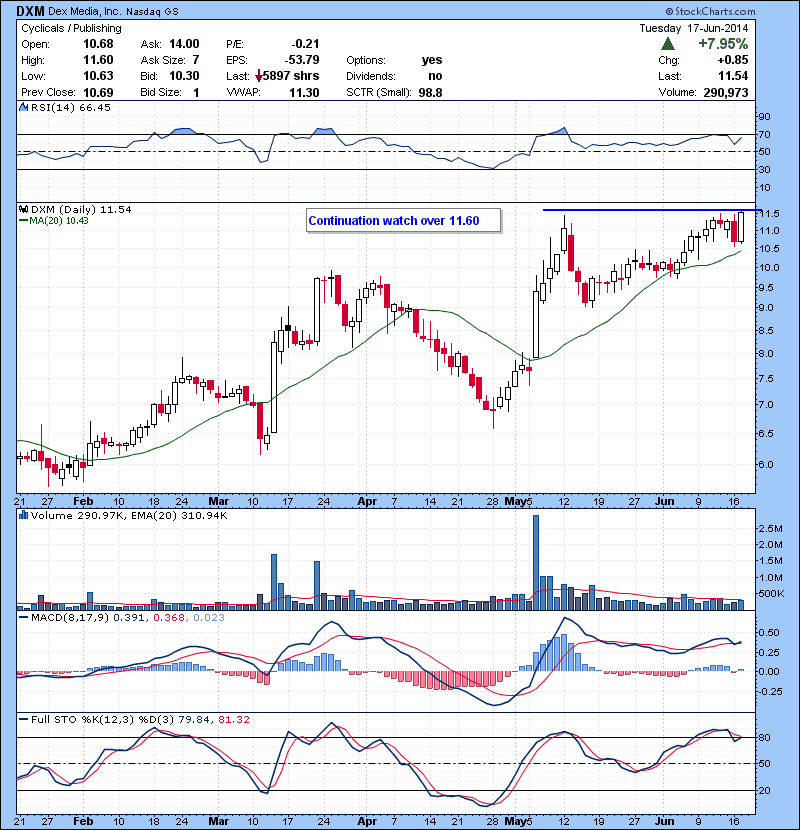Viewport: 800px width, 830px height.
Task: Click the green up-arrow change indicator
Action: (x=668, y=44)
